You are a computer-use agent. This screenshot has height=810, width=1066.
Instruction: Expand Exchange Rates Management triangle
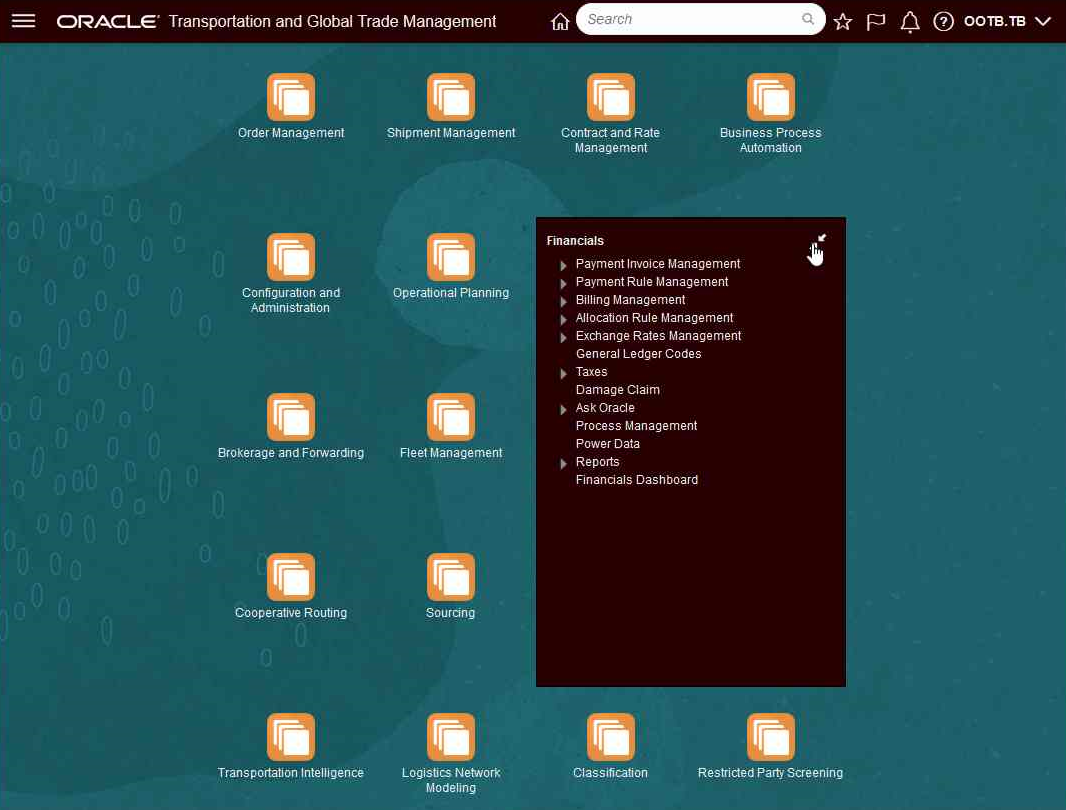tap(563, 337)
